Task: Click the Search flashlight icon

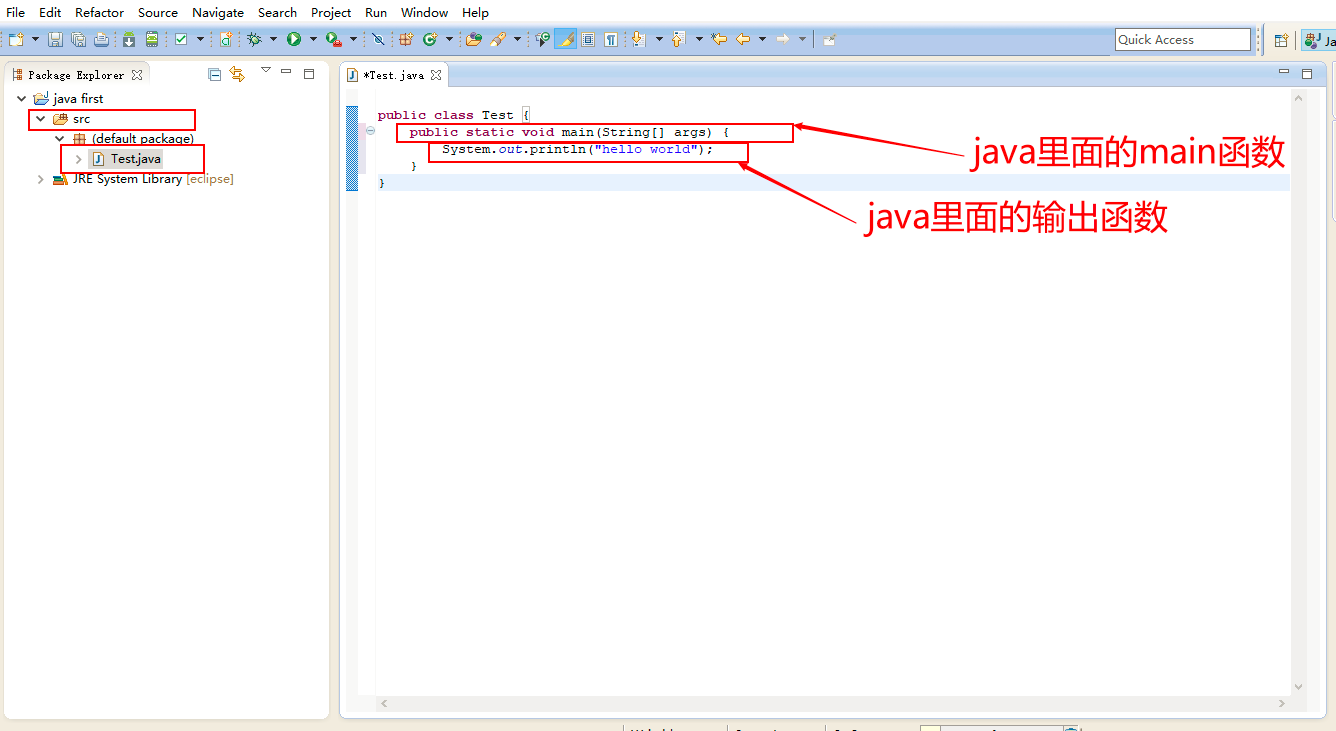Action: click(498, 39)
